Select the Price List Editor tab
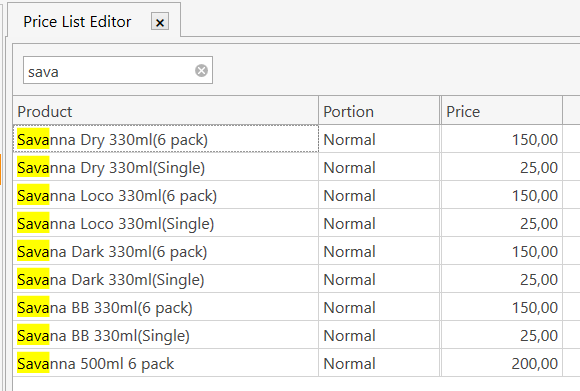 [x=77, y=21]
